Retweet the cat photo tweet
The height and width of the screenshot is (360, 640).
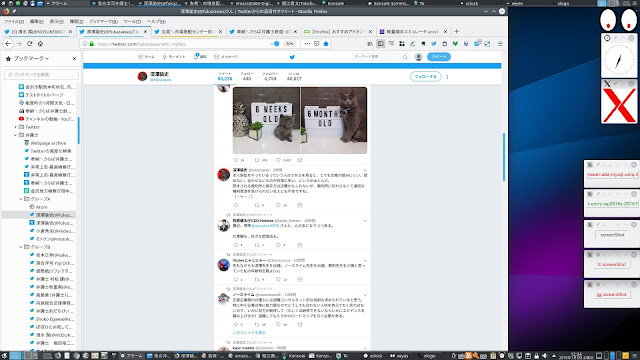tap(257, 160)
